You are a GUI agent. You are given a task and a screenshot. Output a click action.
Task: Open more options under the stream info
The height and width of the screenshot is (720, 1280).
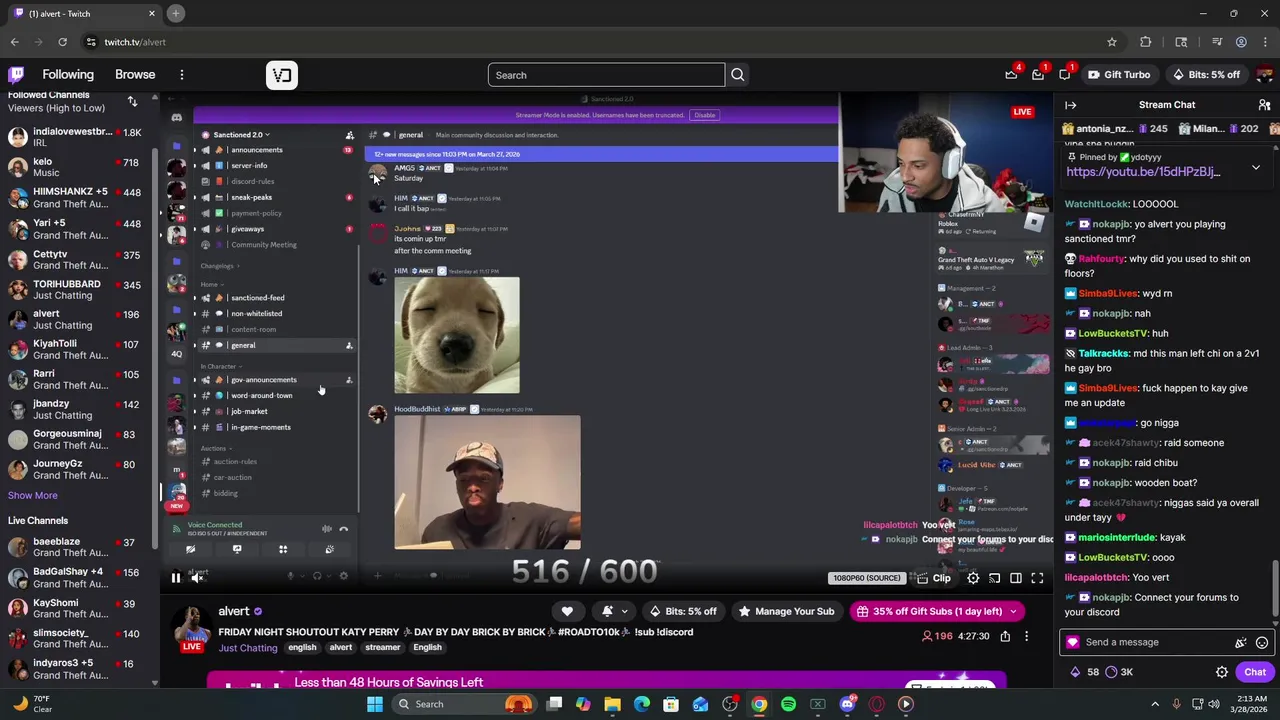pyautogui.click(x=1026, y=636)
